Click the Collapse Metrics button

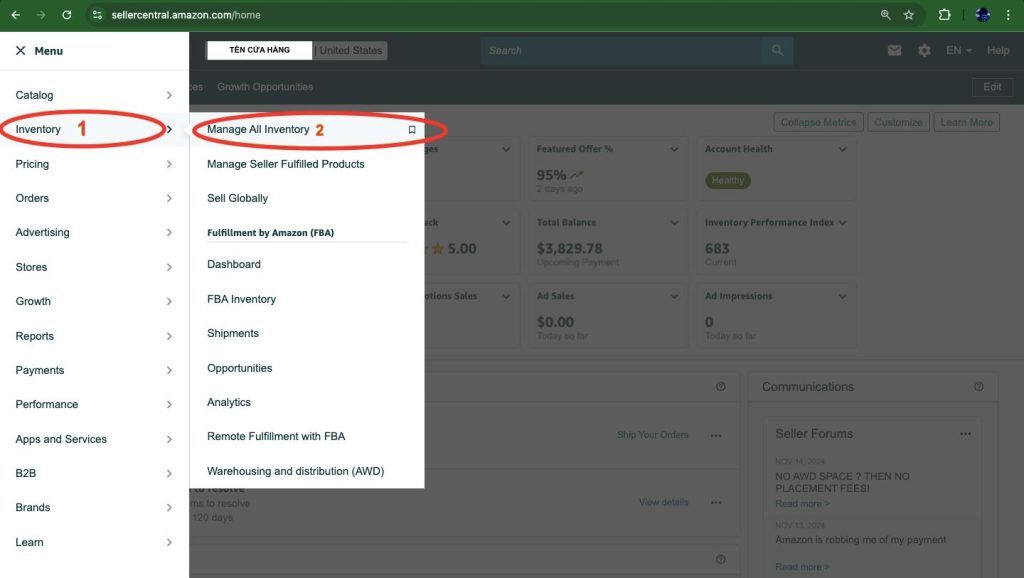818,122
